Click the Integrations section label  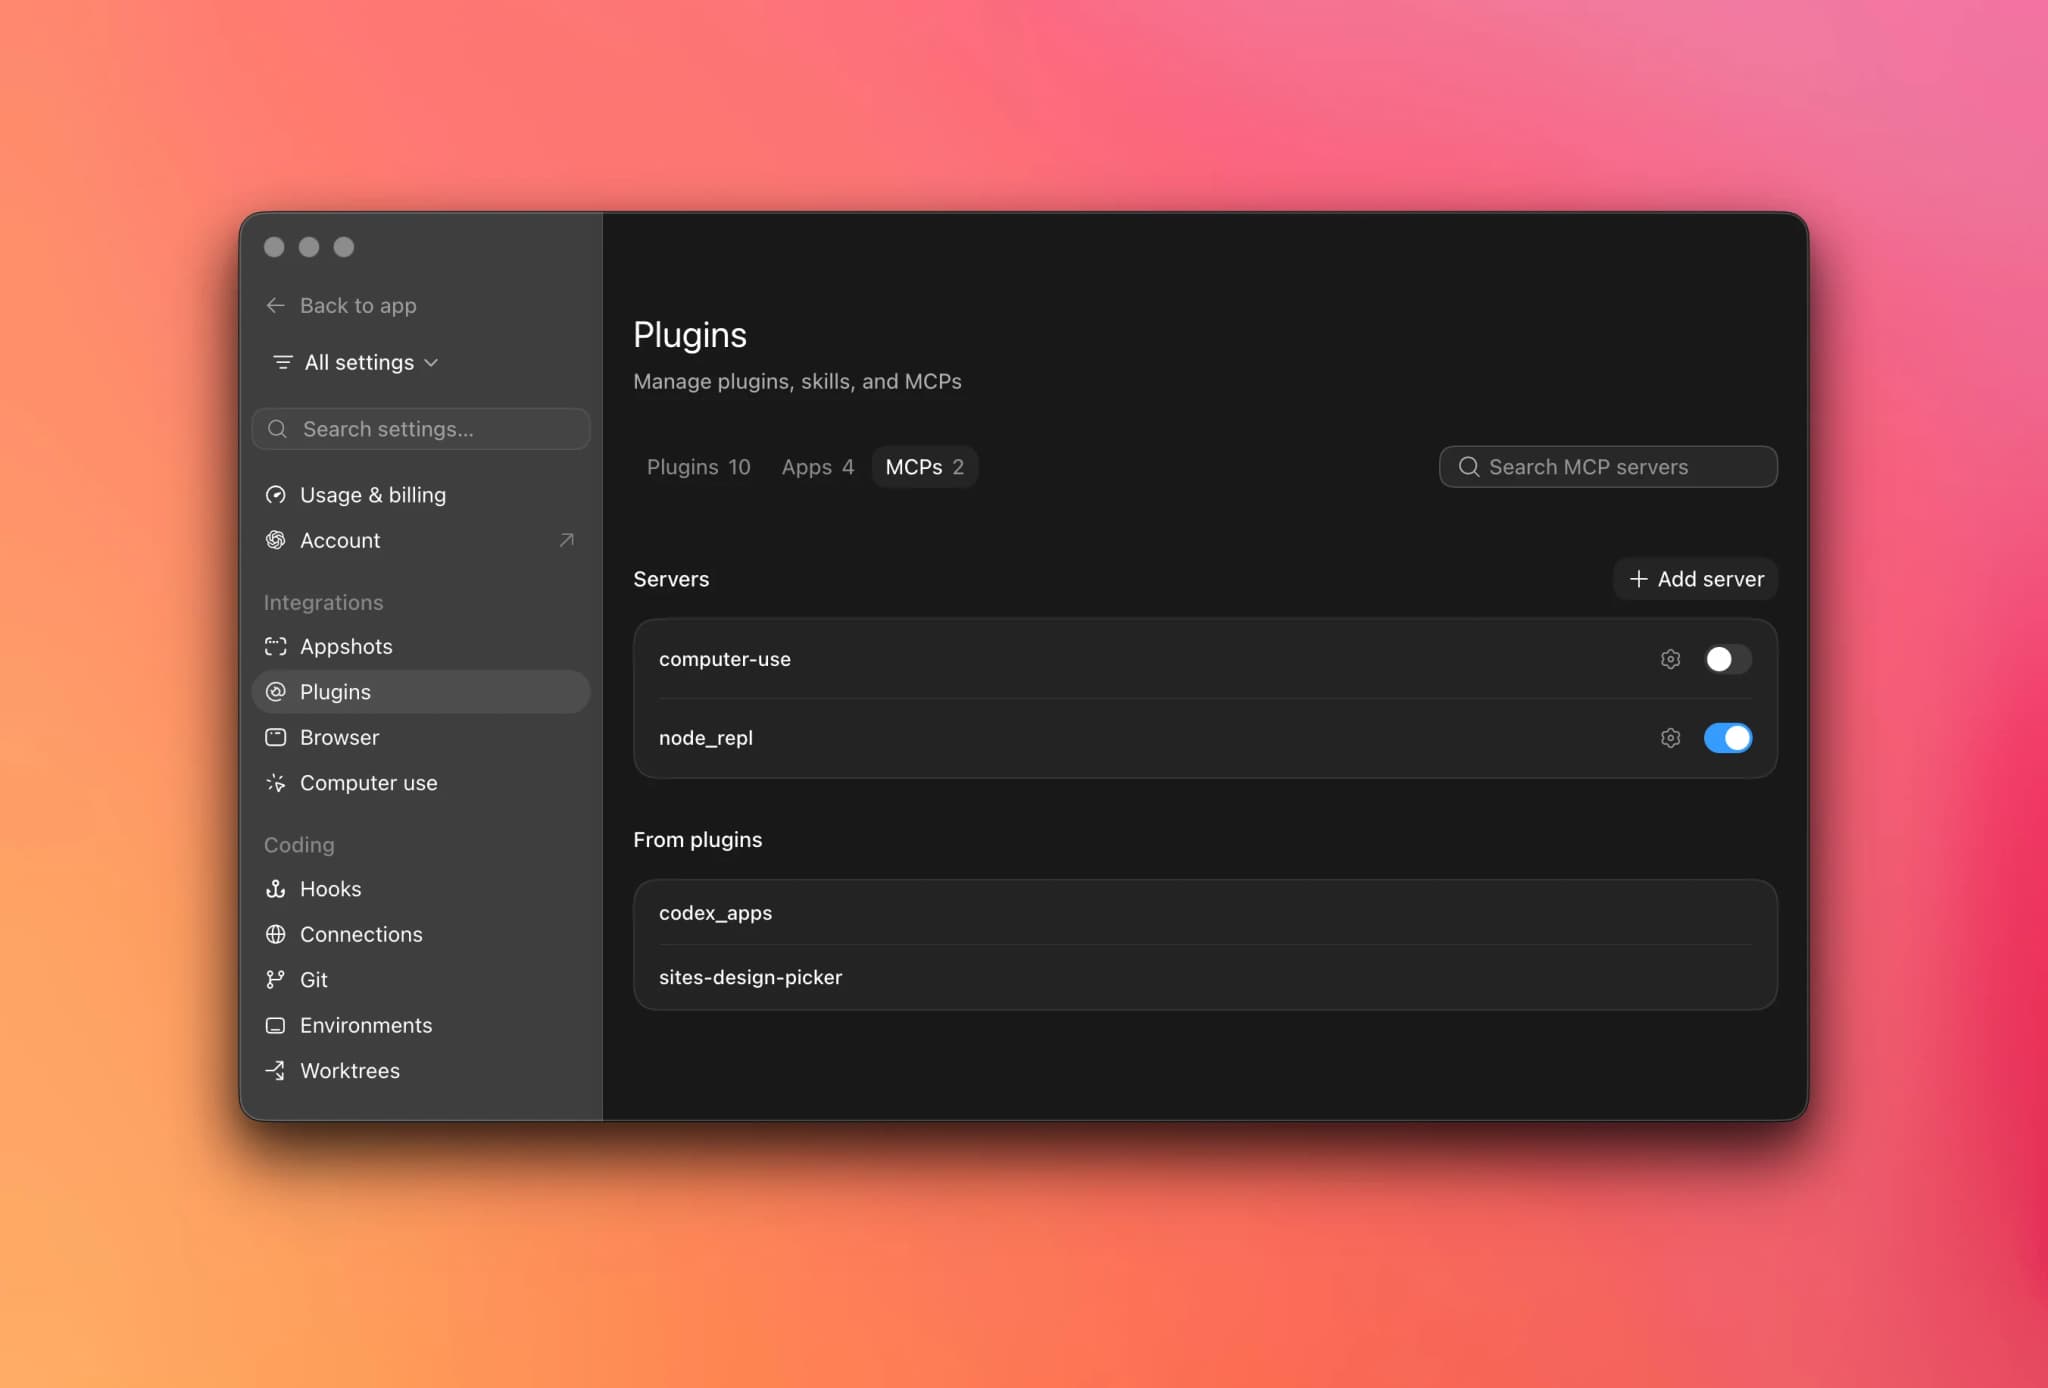click(x=323, y=602)
